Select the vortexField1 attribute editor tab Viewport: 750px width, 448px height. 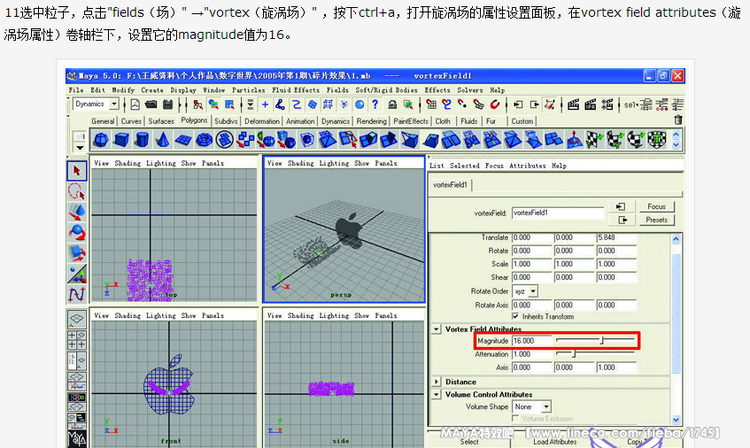tap(450, 185)
